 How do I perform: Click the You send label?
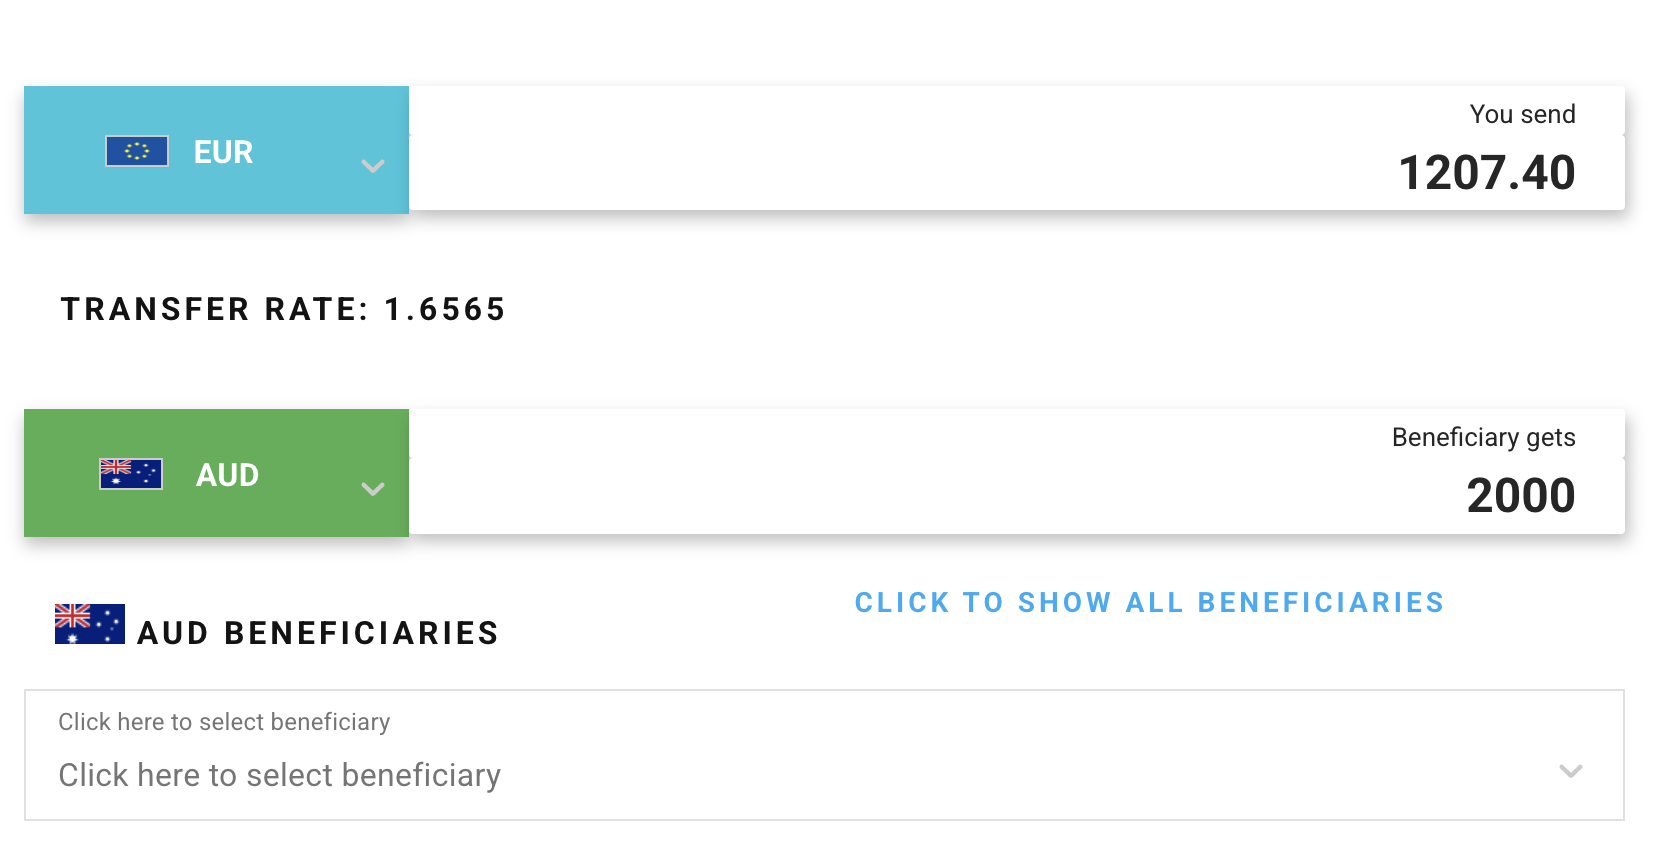pos(1522,114)
